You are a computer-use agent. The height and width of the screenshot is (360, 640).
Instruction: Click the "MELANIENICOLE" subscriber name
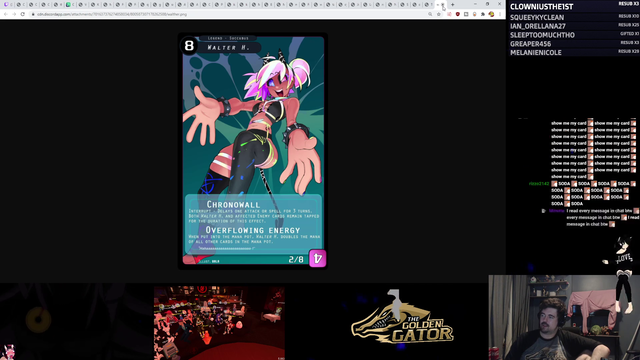coord(536,53)
